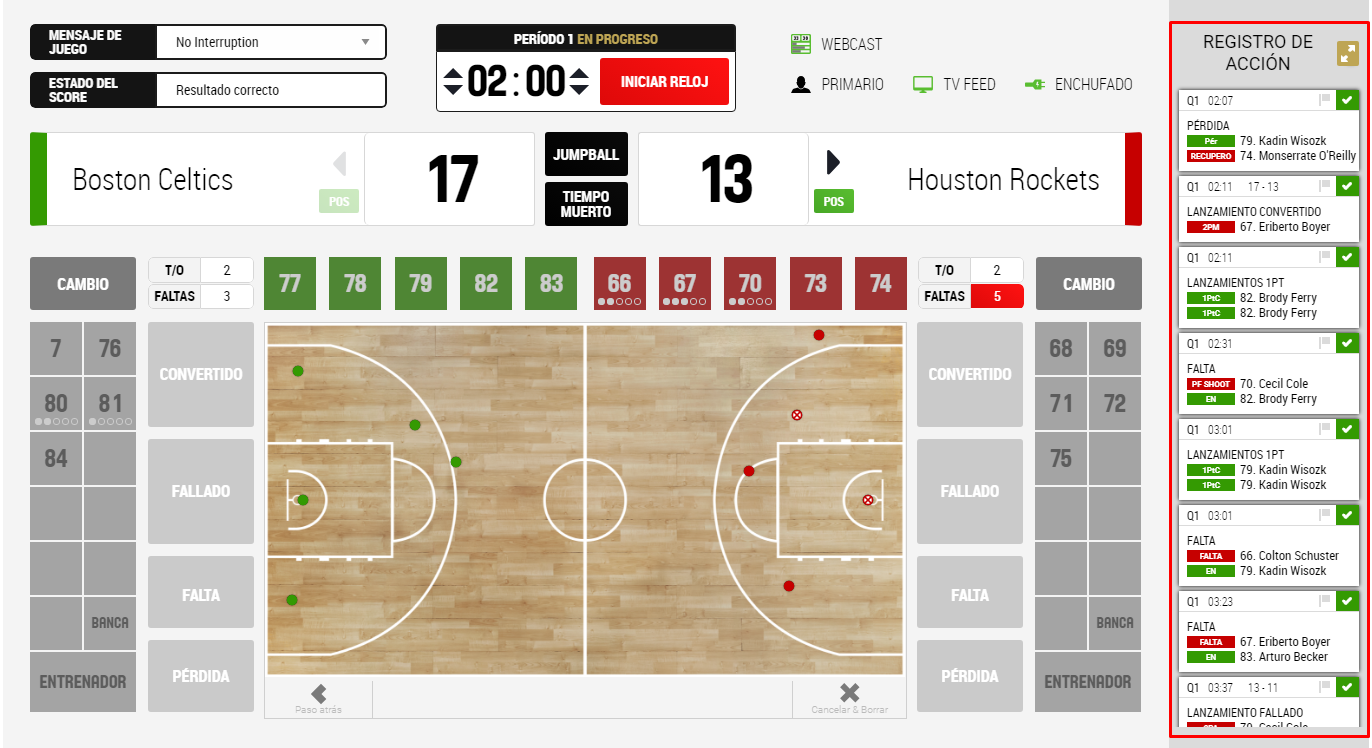
Task: Select Rockets on-court player 70
Action: point(750,284)
